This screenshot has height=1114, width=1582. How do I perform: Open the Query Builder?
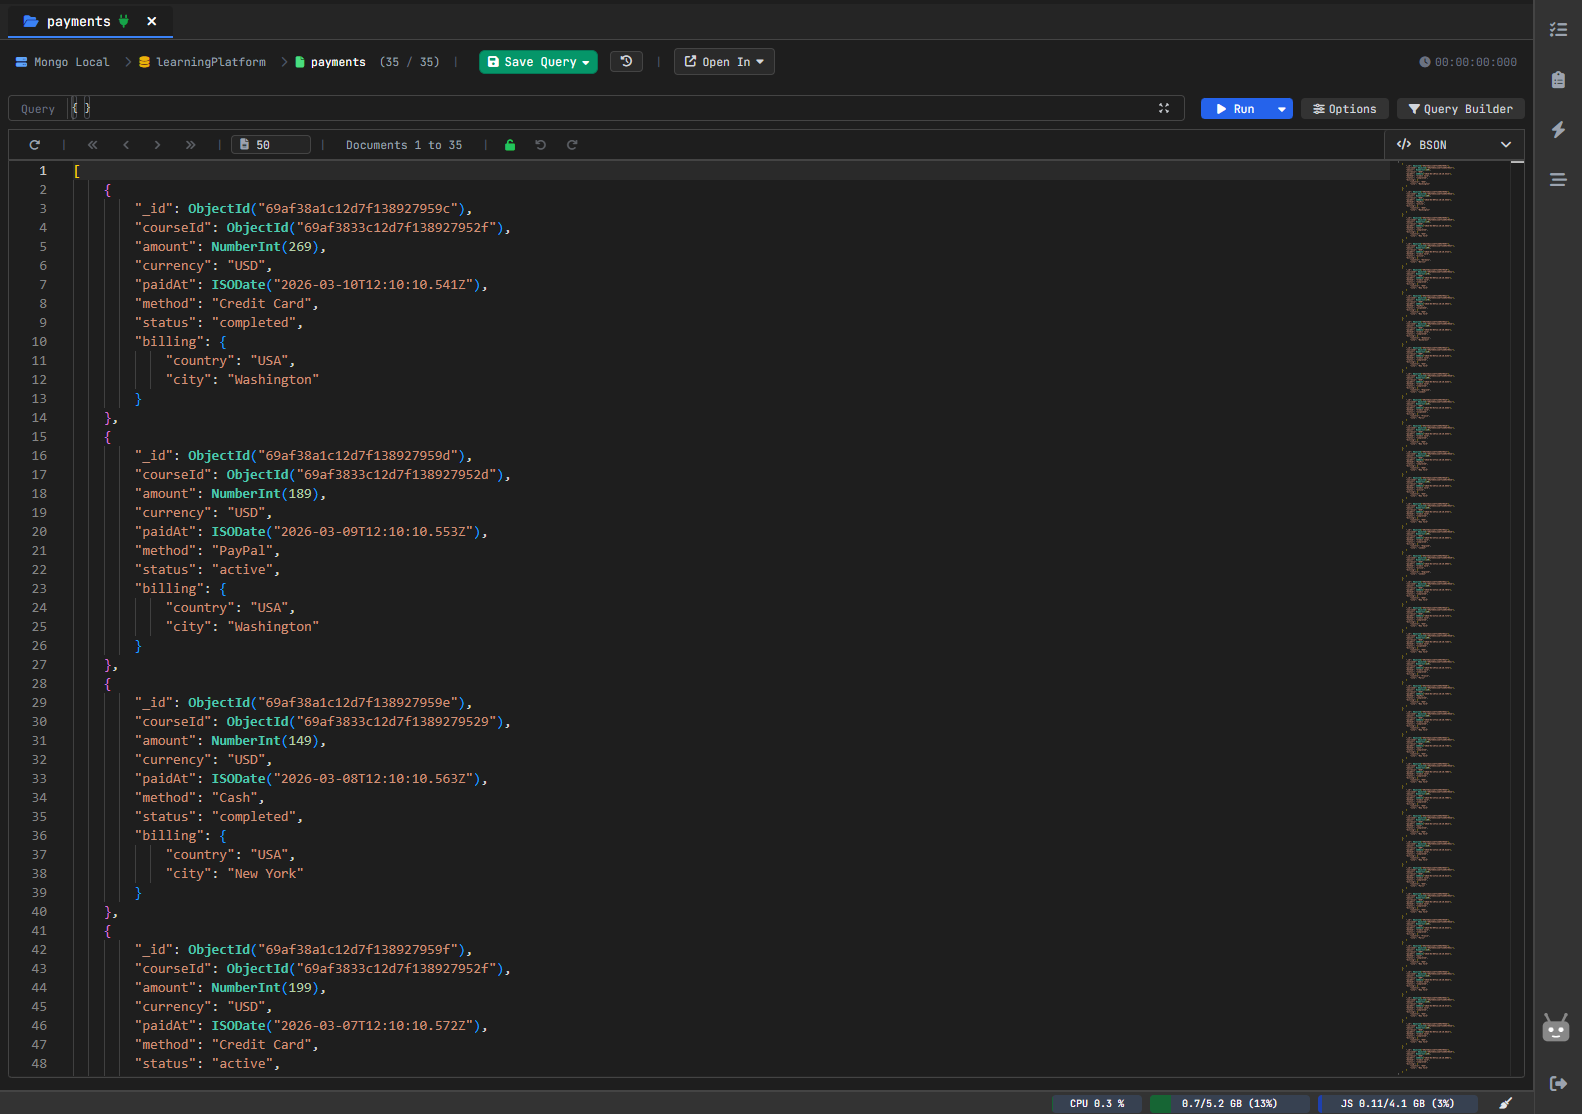[x=1461, y=109]
